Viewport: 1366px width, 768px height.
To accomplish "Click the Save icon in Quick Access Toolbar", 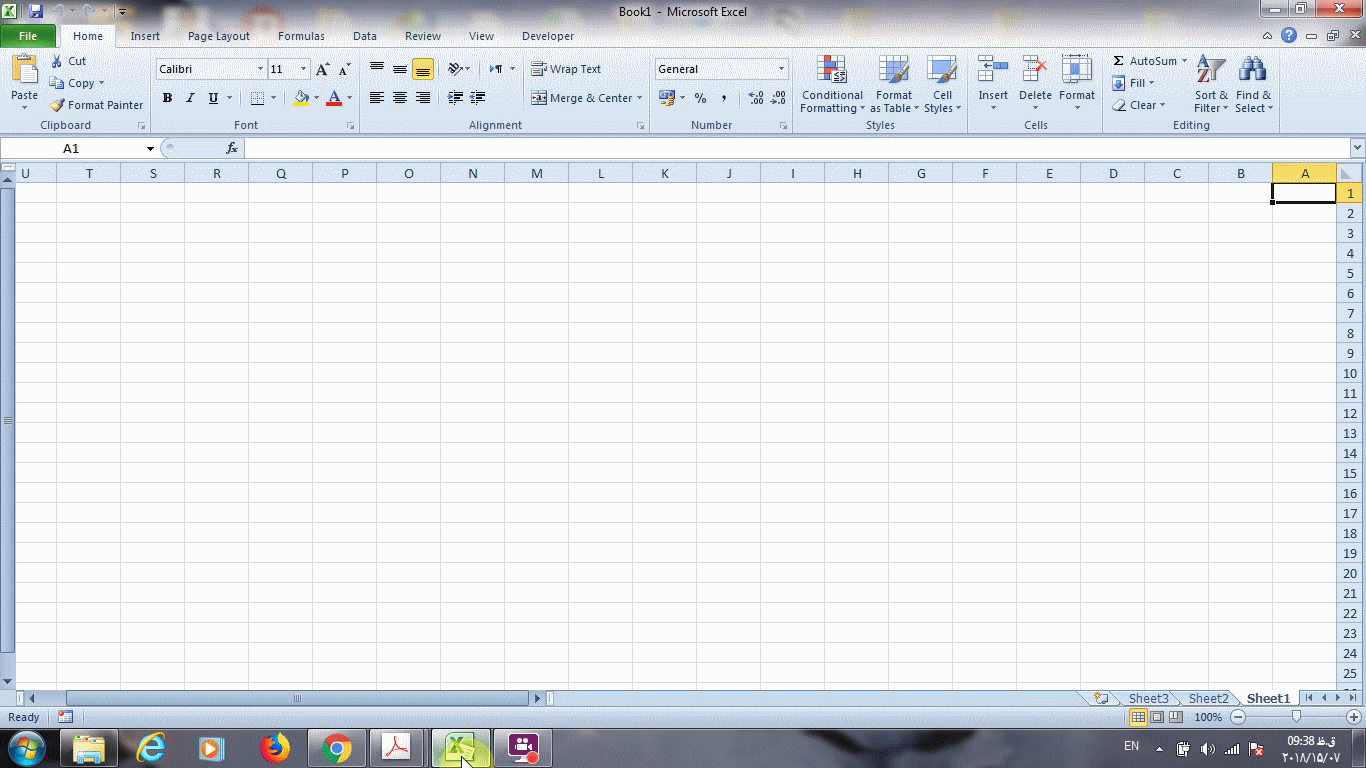I will coord(36,12).
